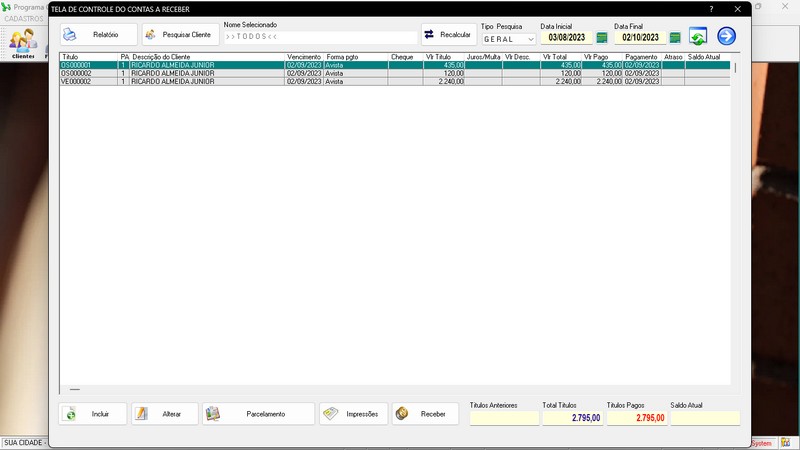Open calendar icon next to Data Inicial
The height and width of the screenshot is (450, 800).
coord(602,38)
